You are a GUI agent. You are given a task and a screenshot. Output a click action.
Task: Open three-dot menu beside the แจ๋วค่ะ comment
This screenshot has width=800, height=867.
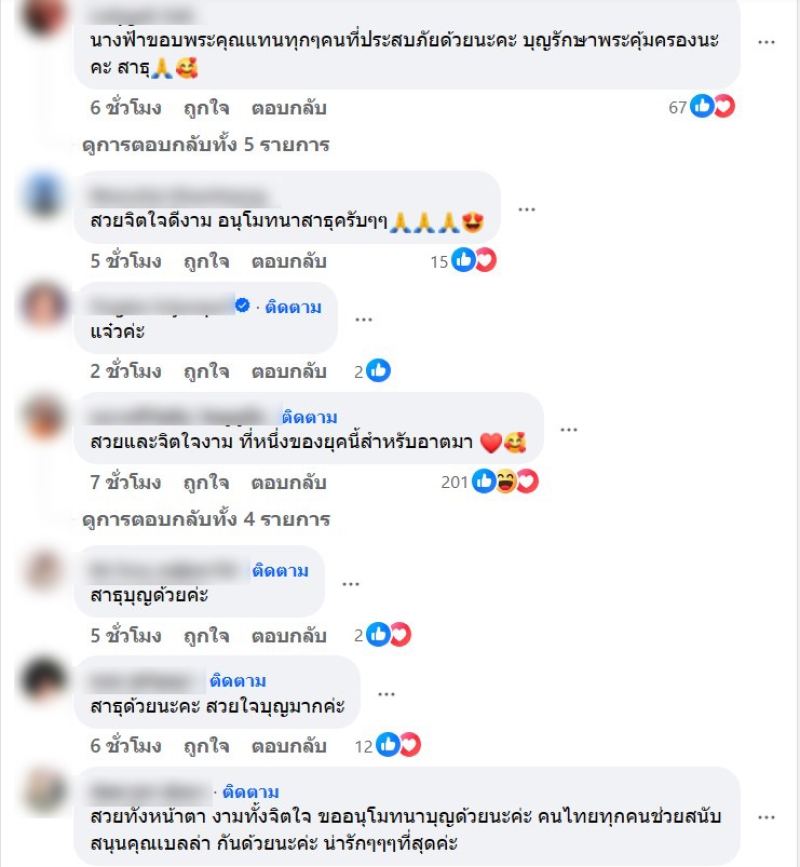coord(363,319)
